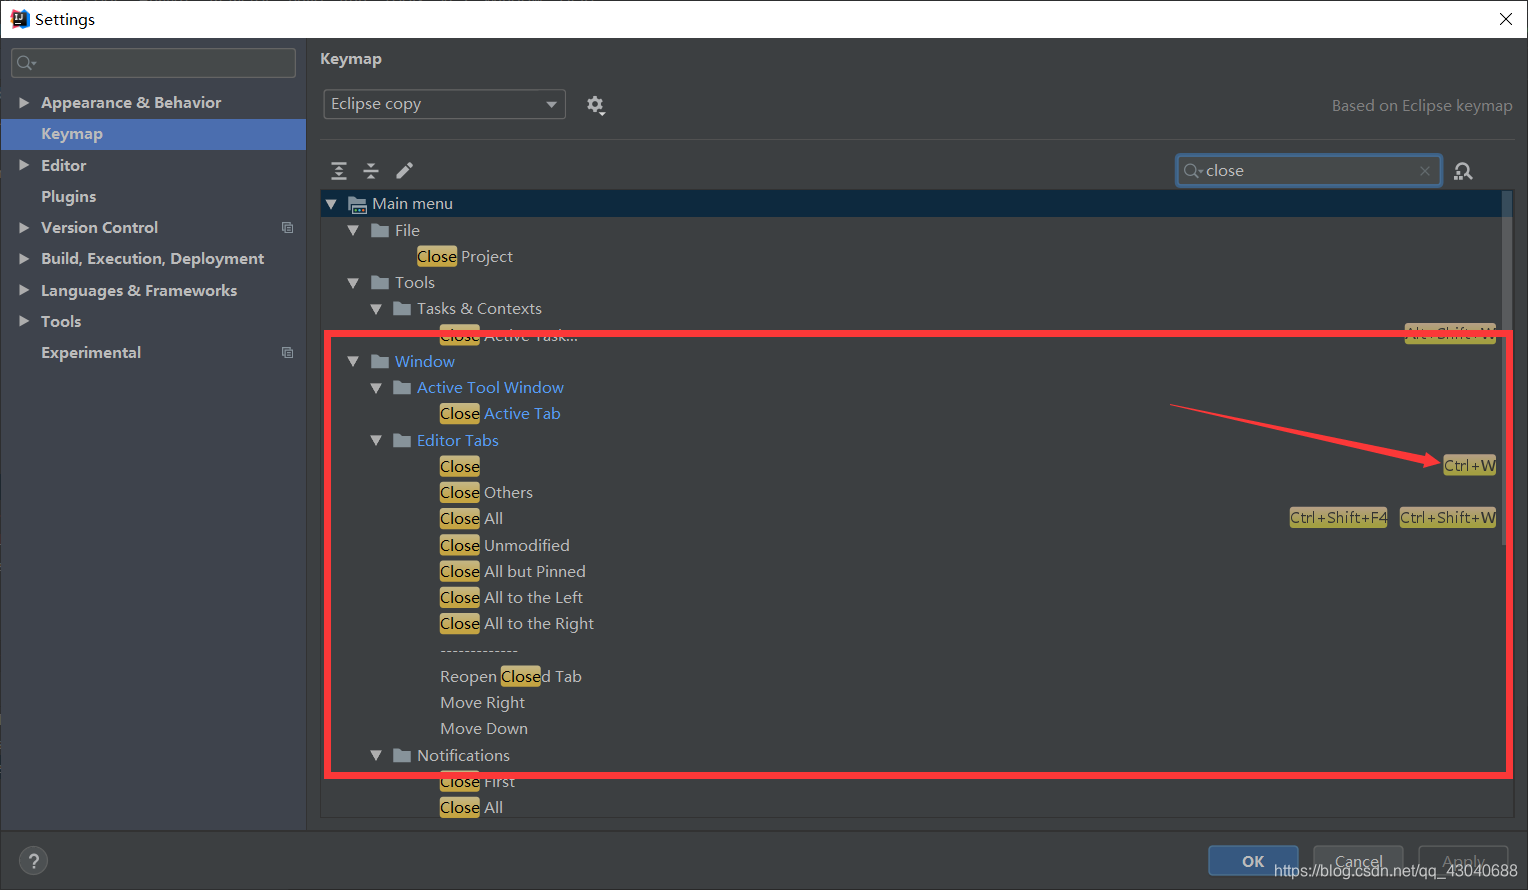This screenshot has width=1528, height=890.
Task: Click the Version Control project-level settings icon
Action: pos(288,228)
